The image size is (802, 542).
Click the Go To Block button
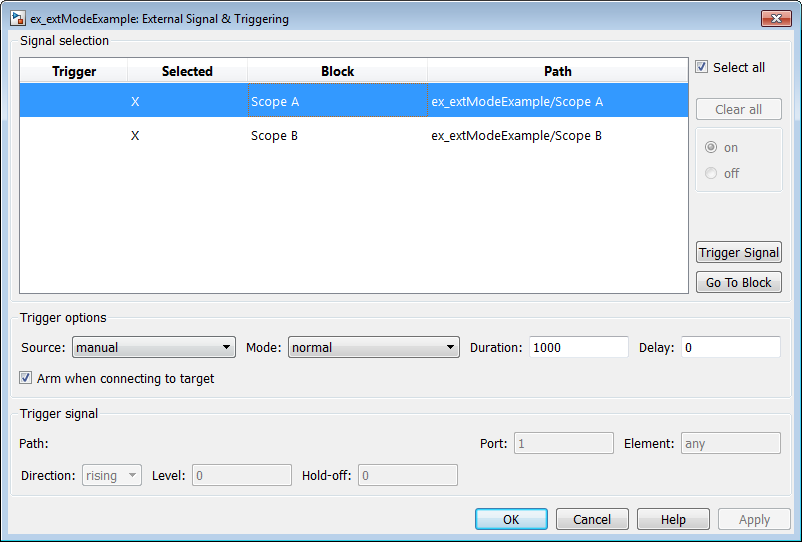tap(739, 282)
